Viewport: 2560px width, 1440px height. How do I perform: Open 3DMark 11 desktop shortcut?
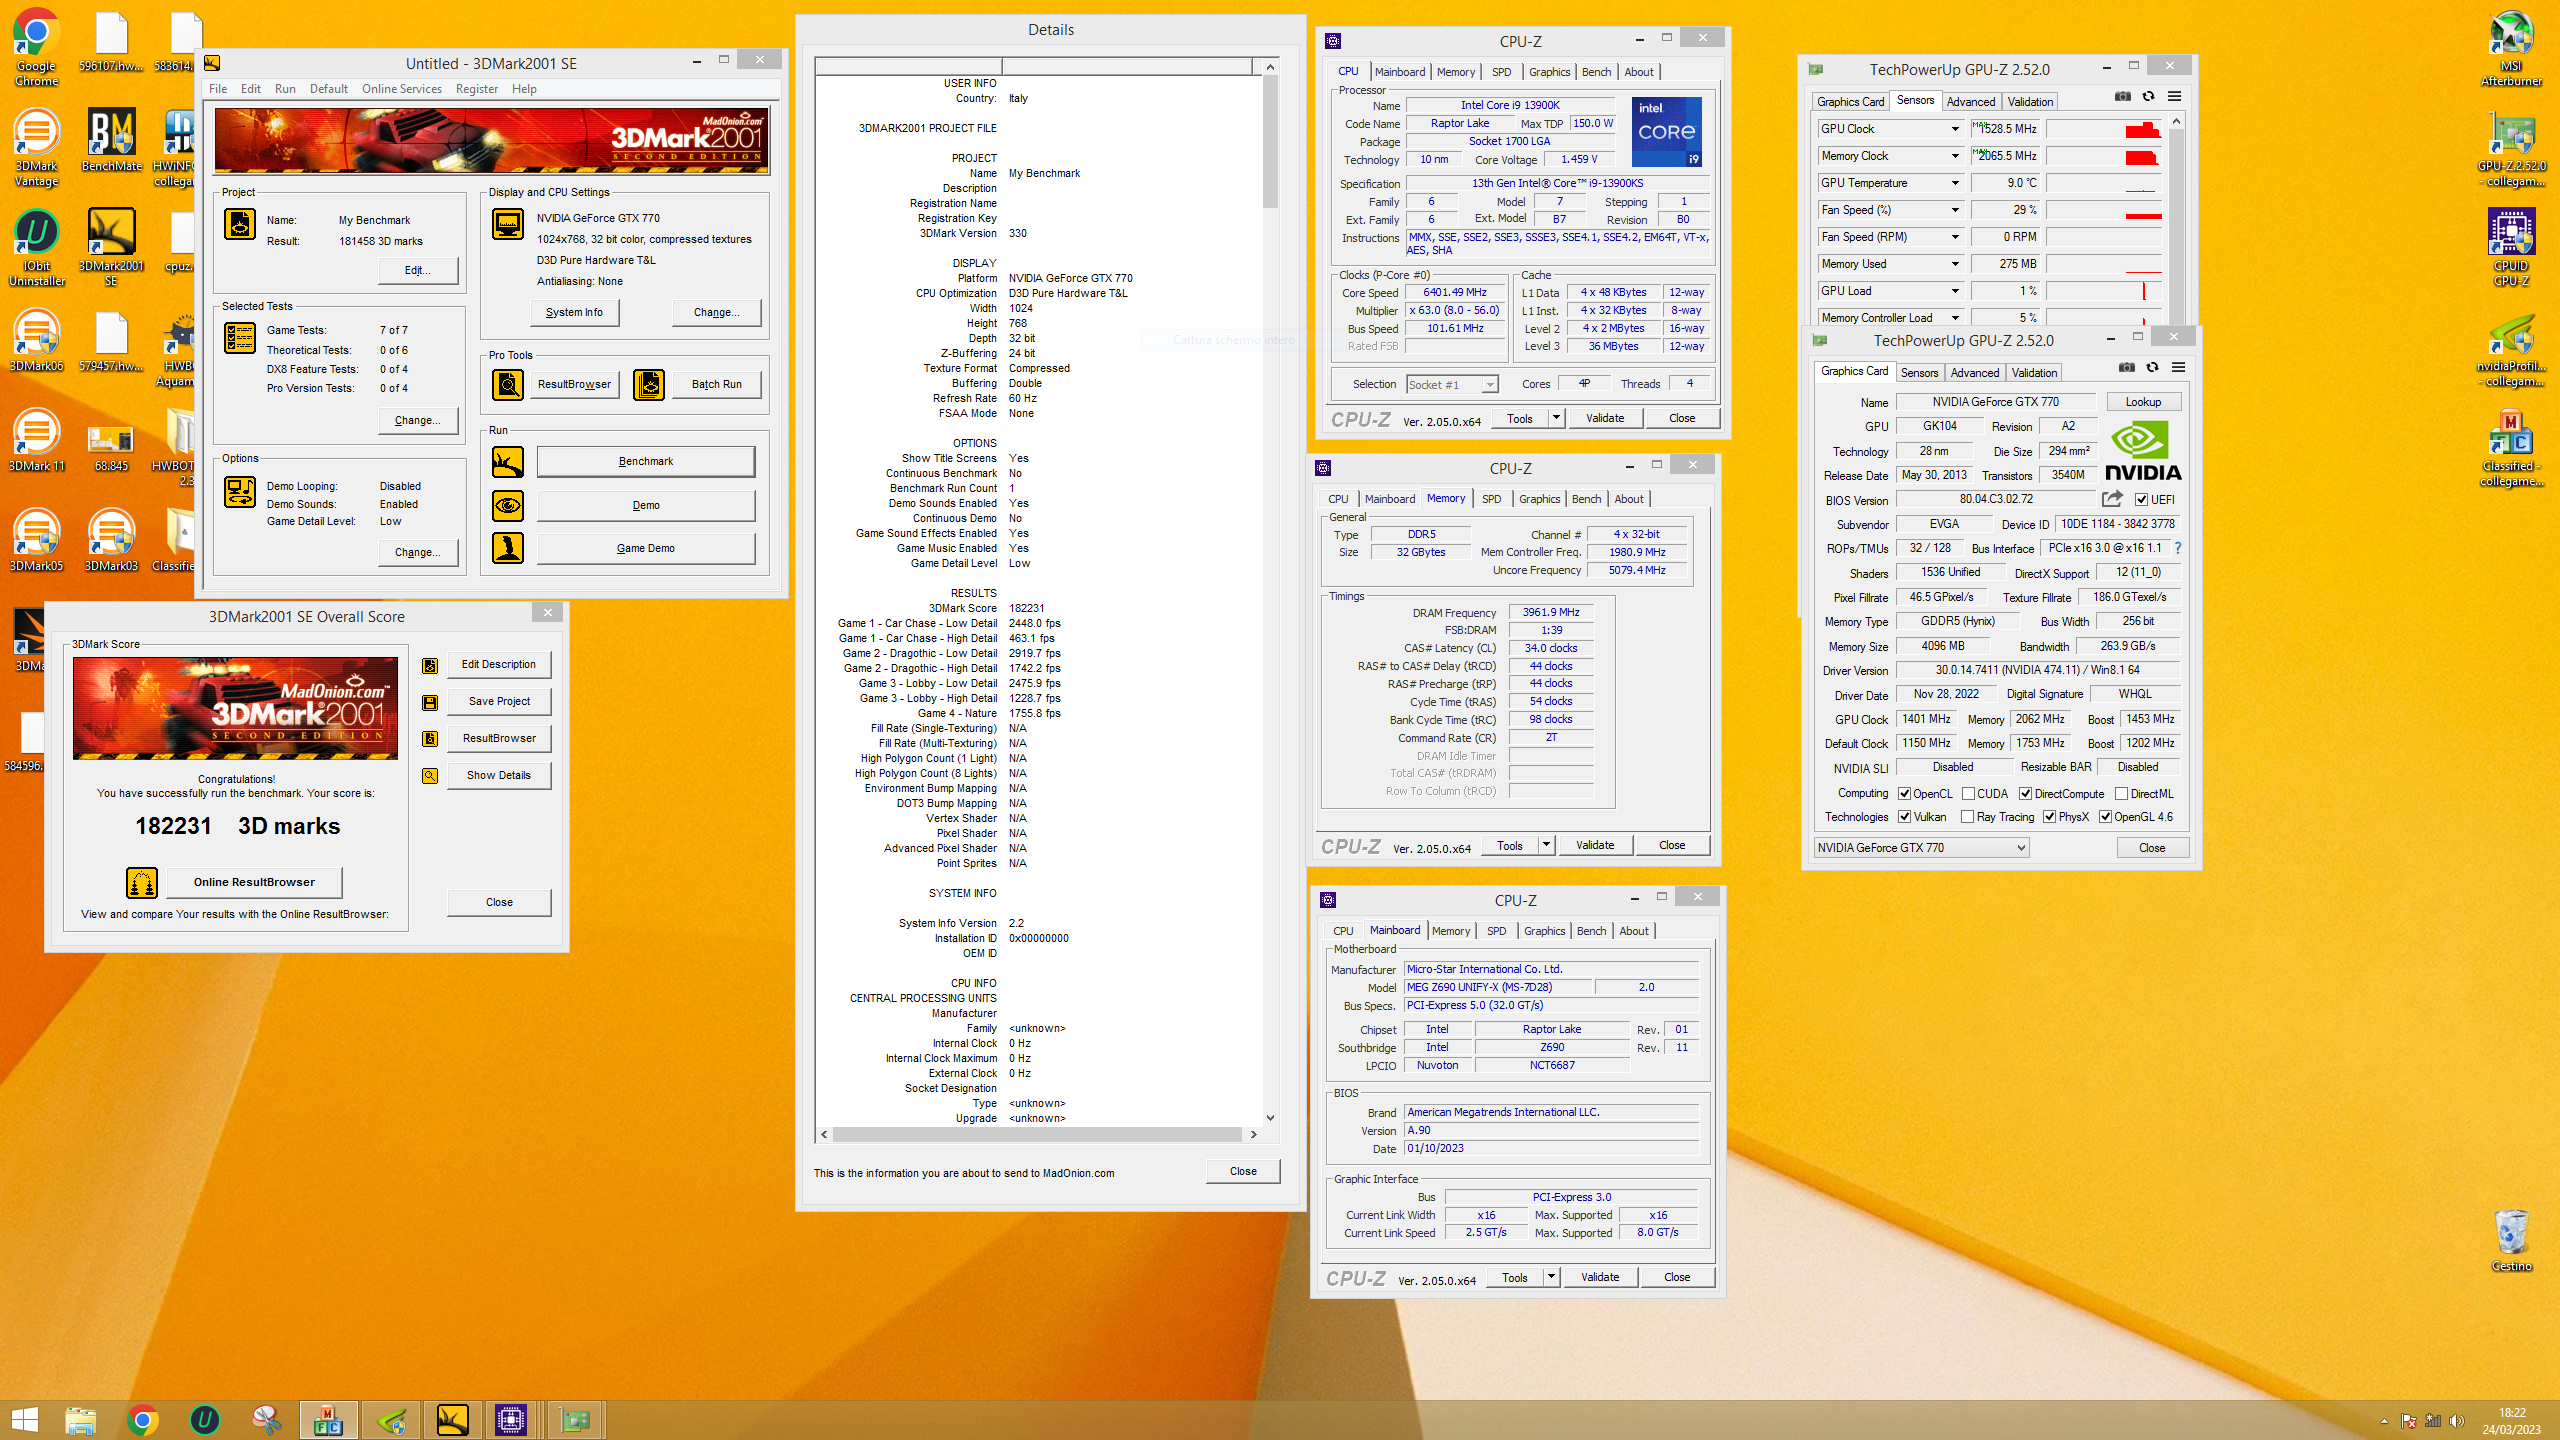36,441
